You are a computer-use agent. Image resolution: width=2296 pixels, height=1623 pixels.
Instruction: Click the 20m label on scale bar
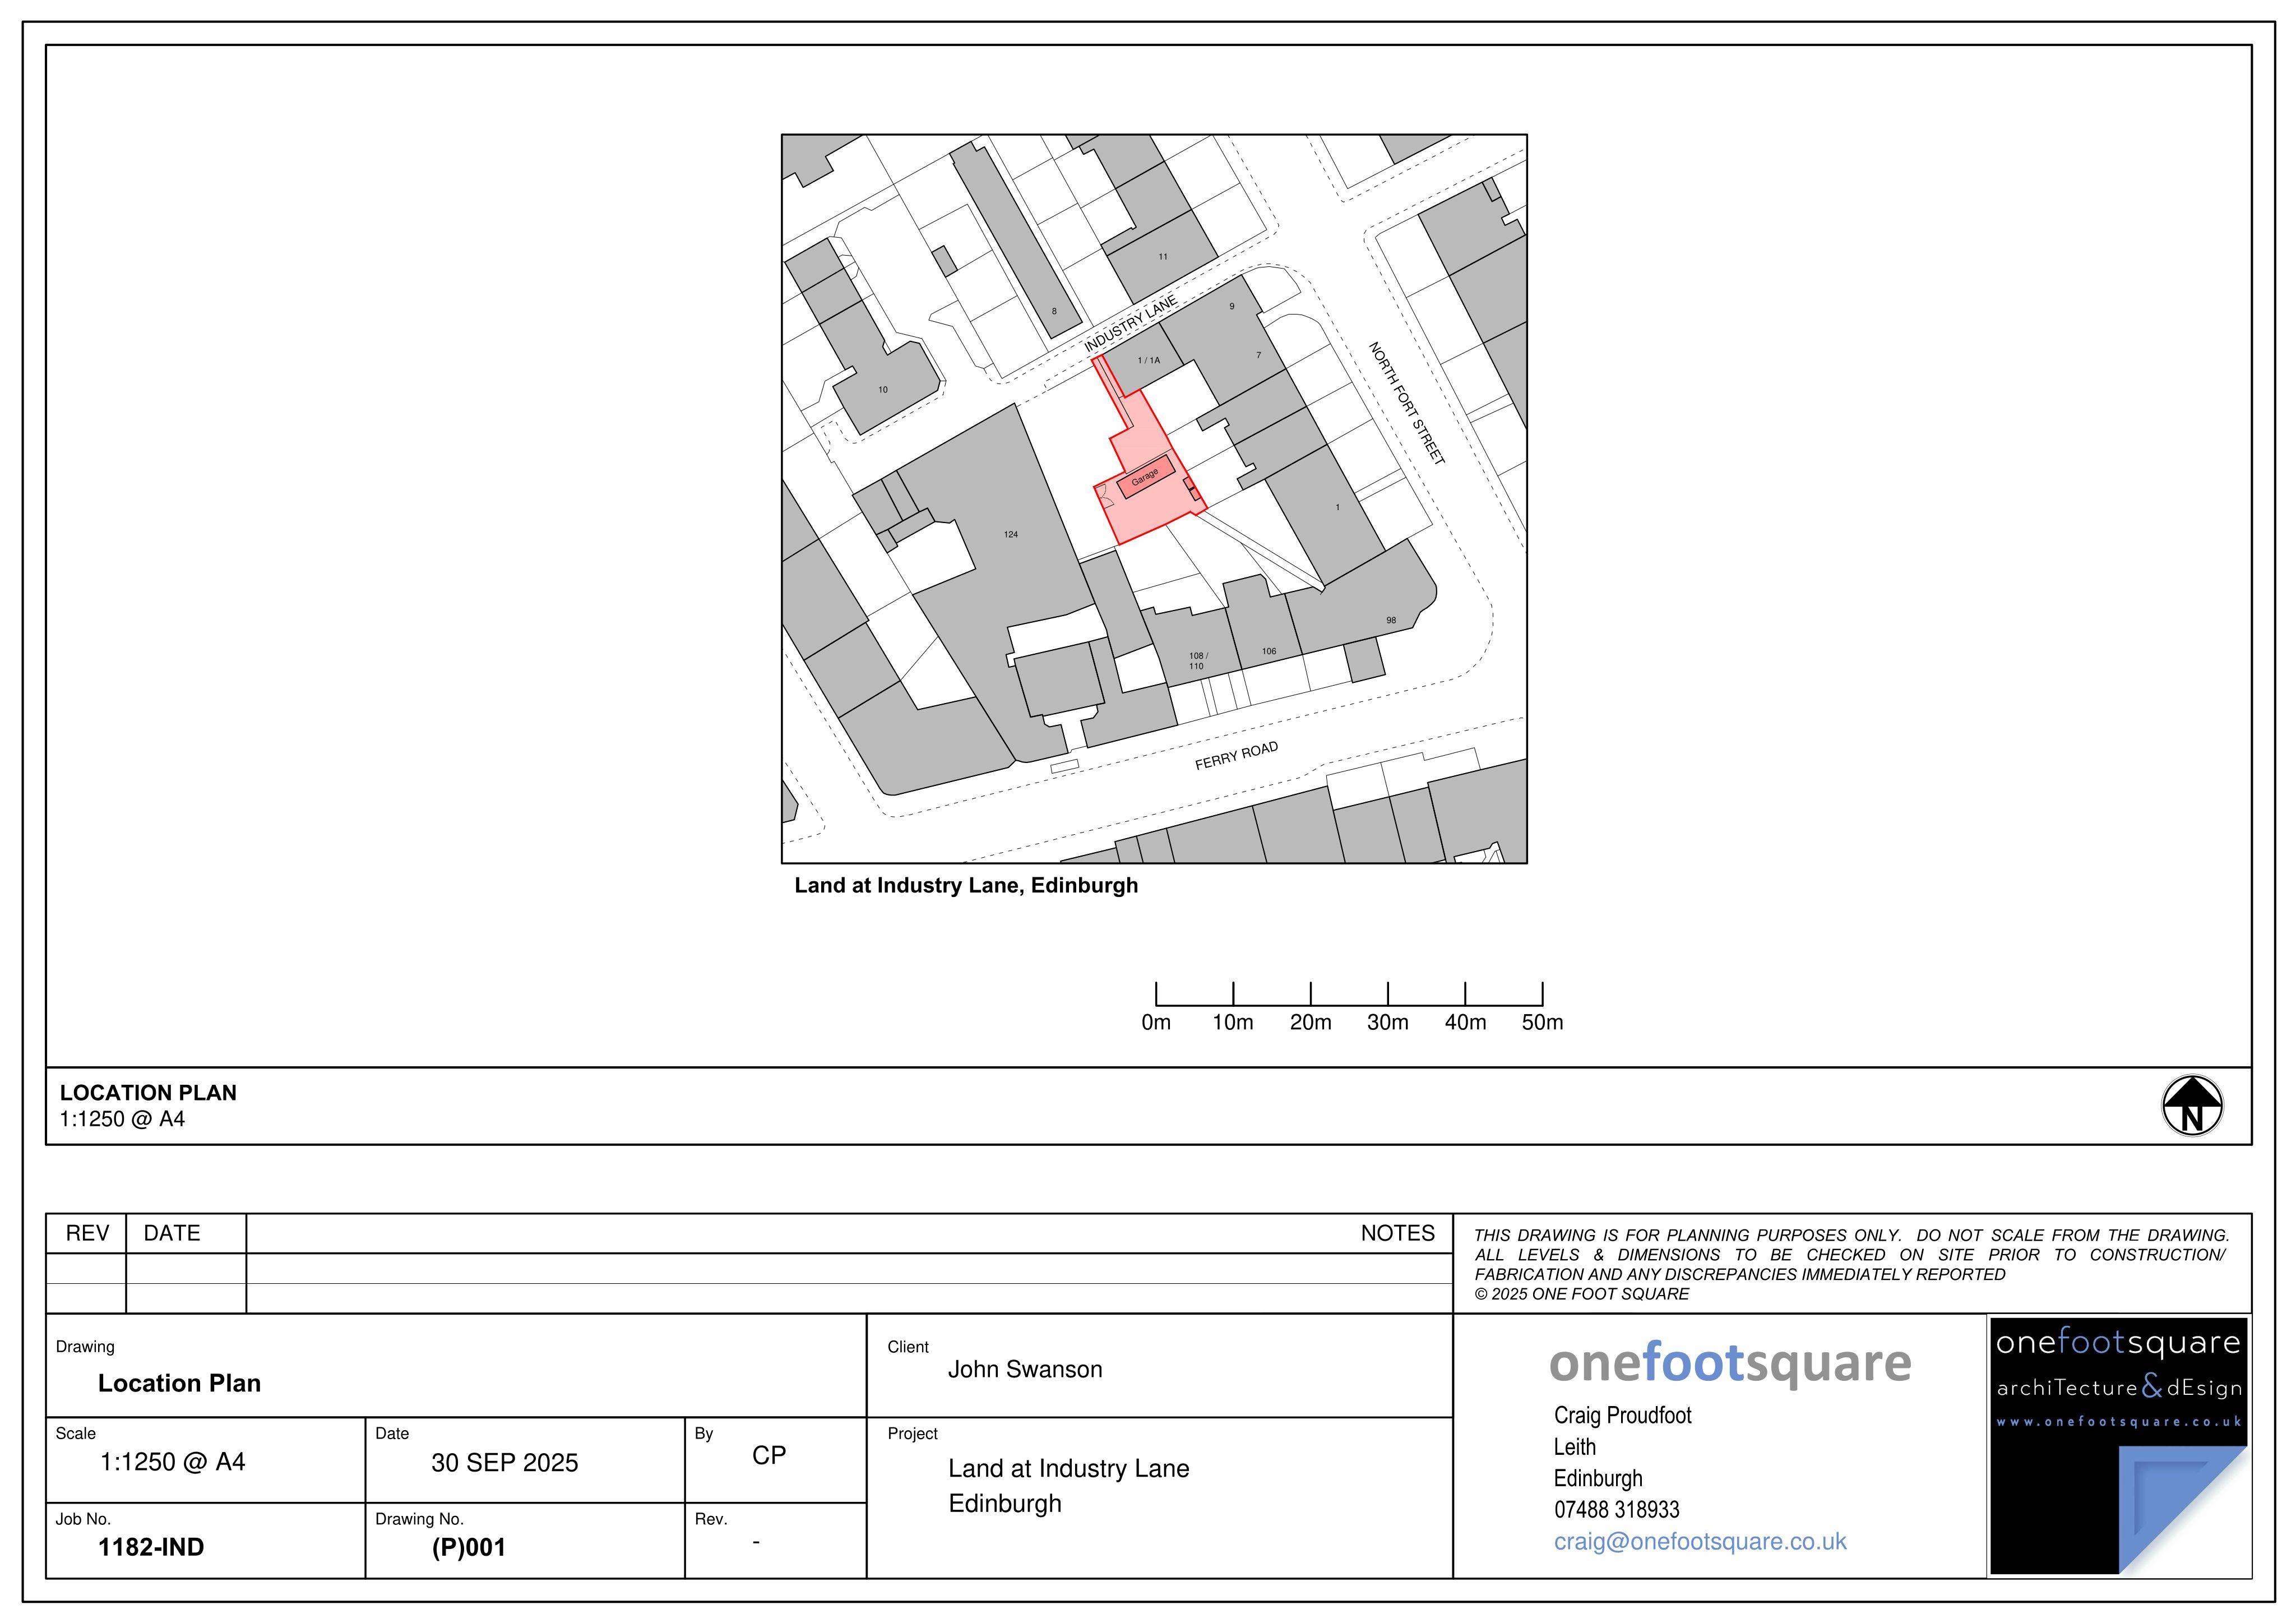[1310, 1023]
